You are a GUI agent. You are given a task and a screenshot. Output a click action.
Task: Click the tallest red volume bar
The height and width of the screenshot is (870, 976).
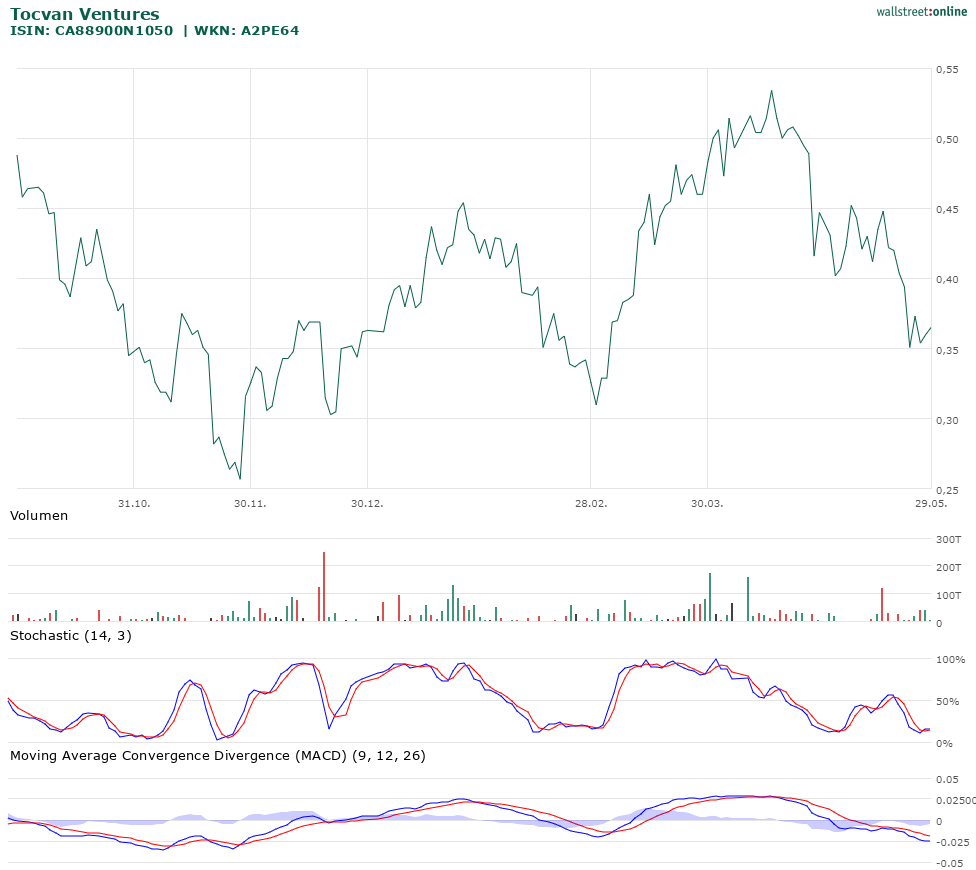[324, 586]
